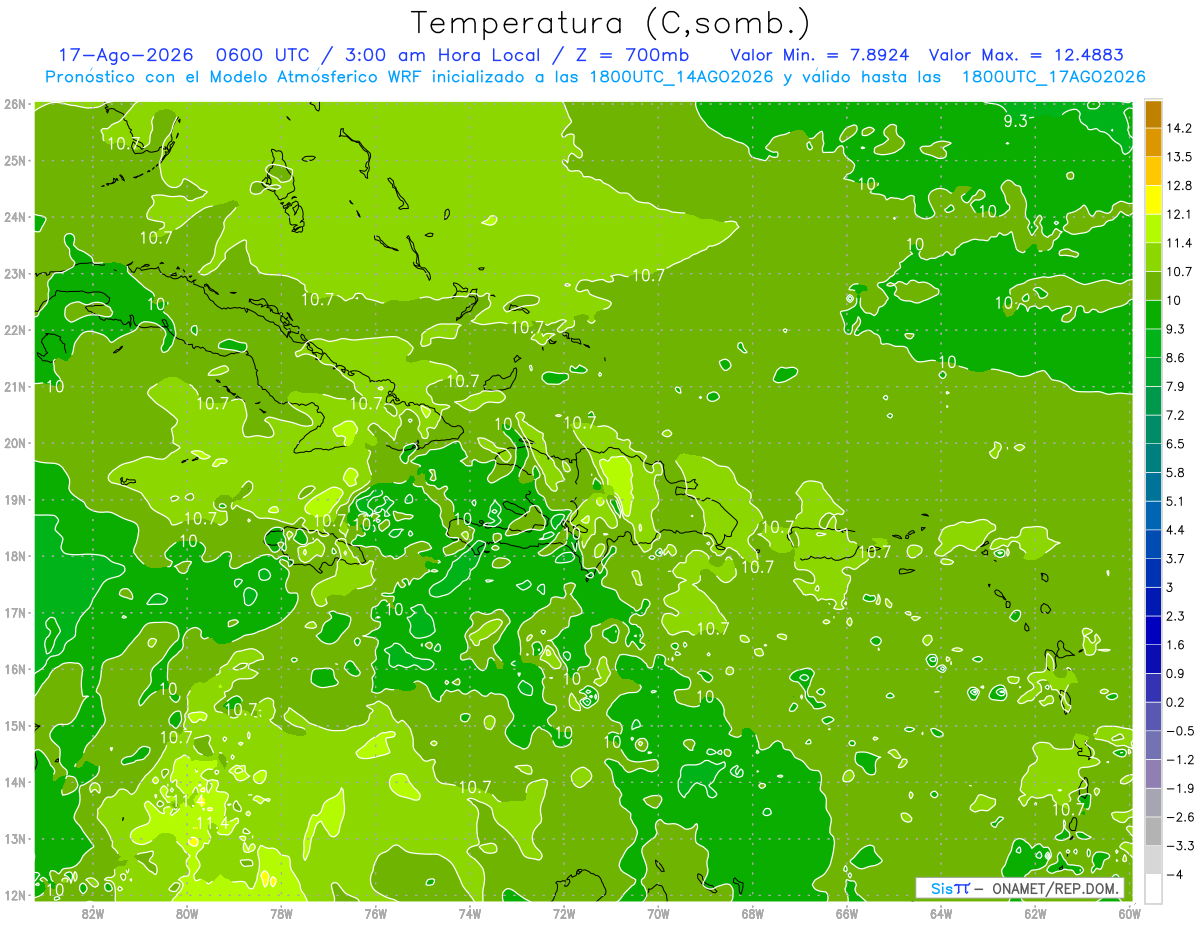Image resolution: width=1200 pixels, height=927 pixels.
Task: Click the 82W longitude axis label
Action: (93, 913)
